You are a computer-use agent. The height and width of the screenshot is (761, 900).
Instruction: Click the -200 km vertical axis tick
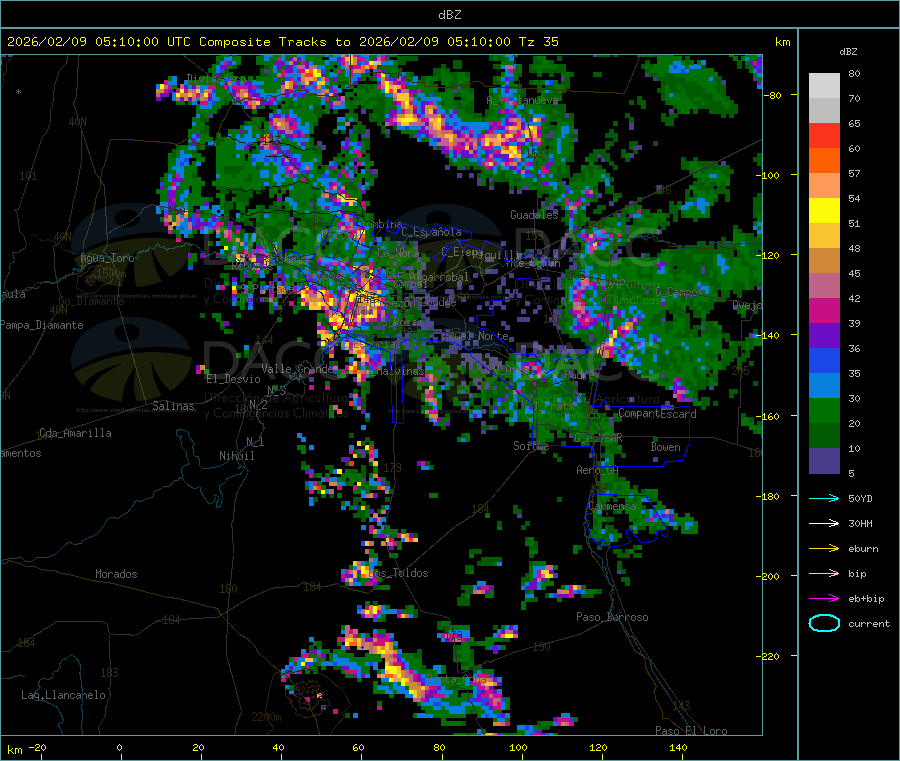click(769, 576)
